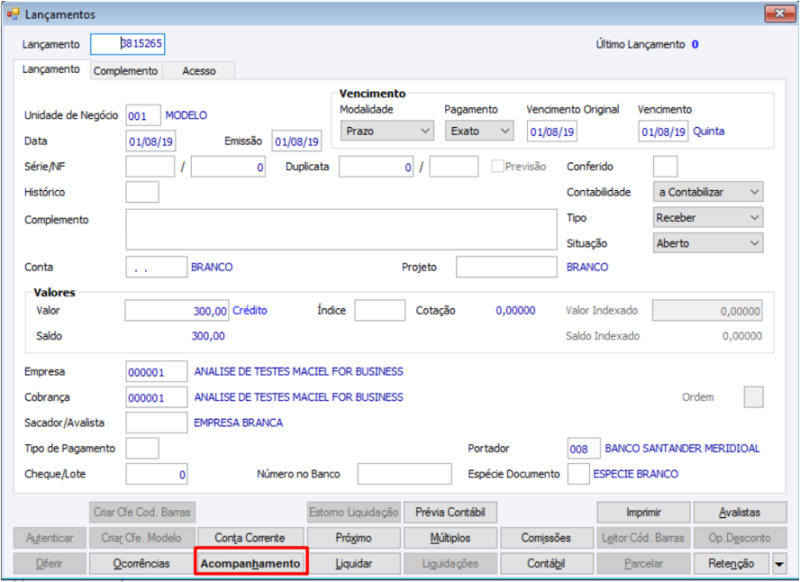Click the Duplicata number field
The image size is (800, 582).
(x=376, y=166)
